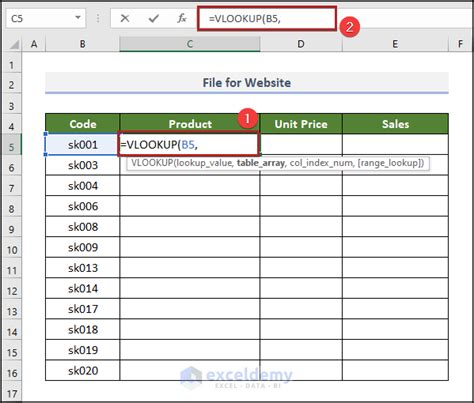This screenshot has width=474, height=403.
Task: Select the empty Unit Price cell for sk008
Action: tap(301, 227)
